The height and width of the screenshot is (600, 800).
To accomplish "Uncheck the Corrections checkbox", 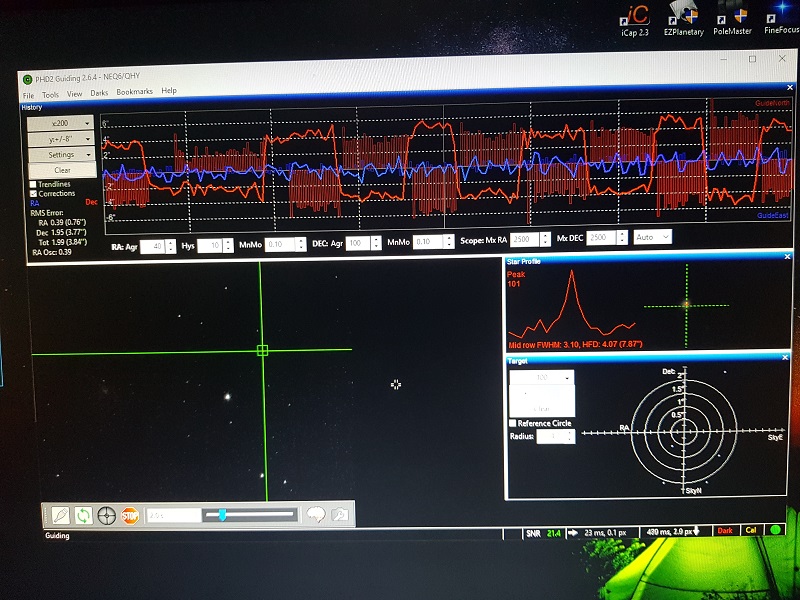I will click(x=33, y=193).
